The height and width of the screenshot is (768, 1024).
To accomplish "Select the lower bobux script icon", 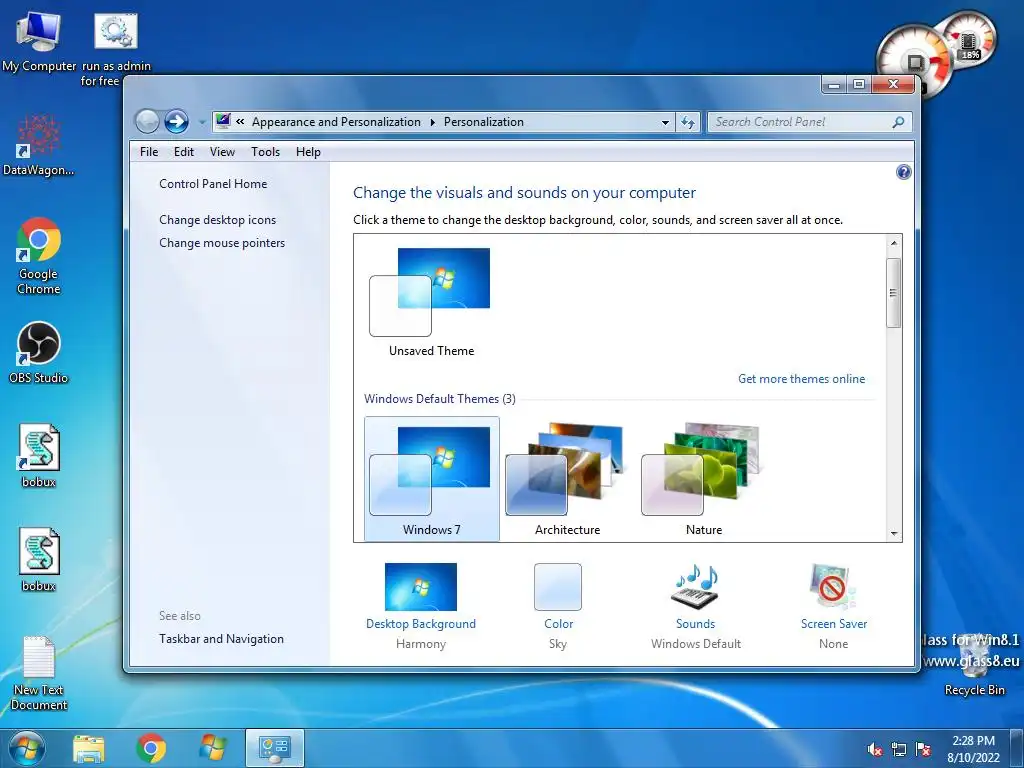I will click(x=39, y=560).
